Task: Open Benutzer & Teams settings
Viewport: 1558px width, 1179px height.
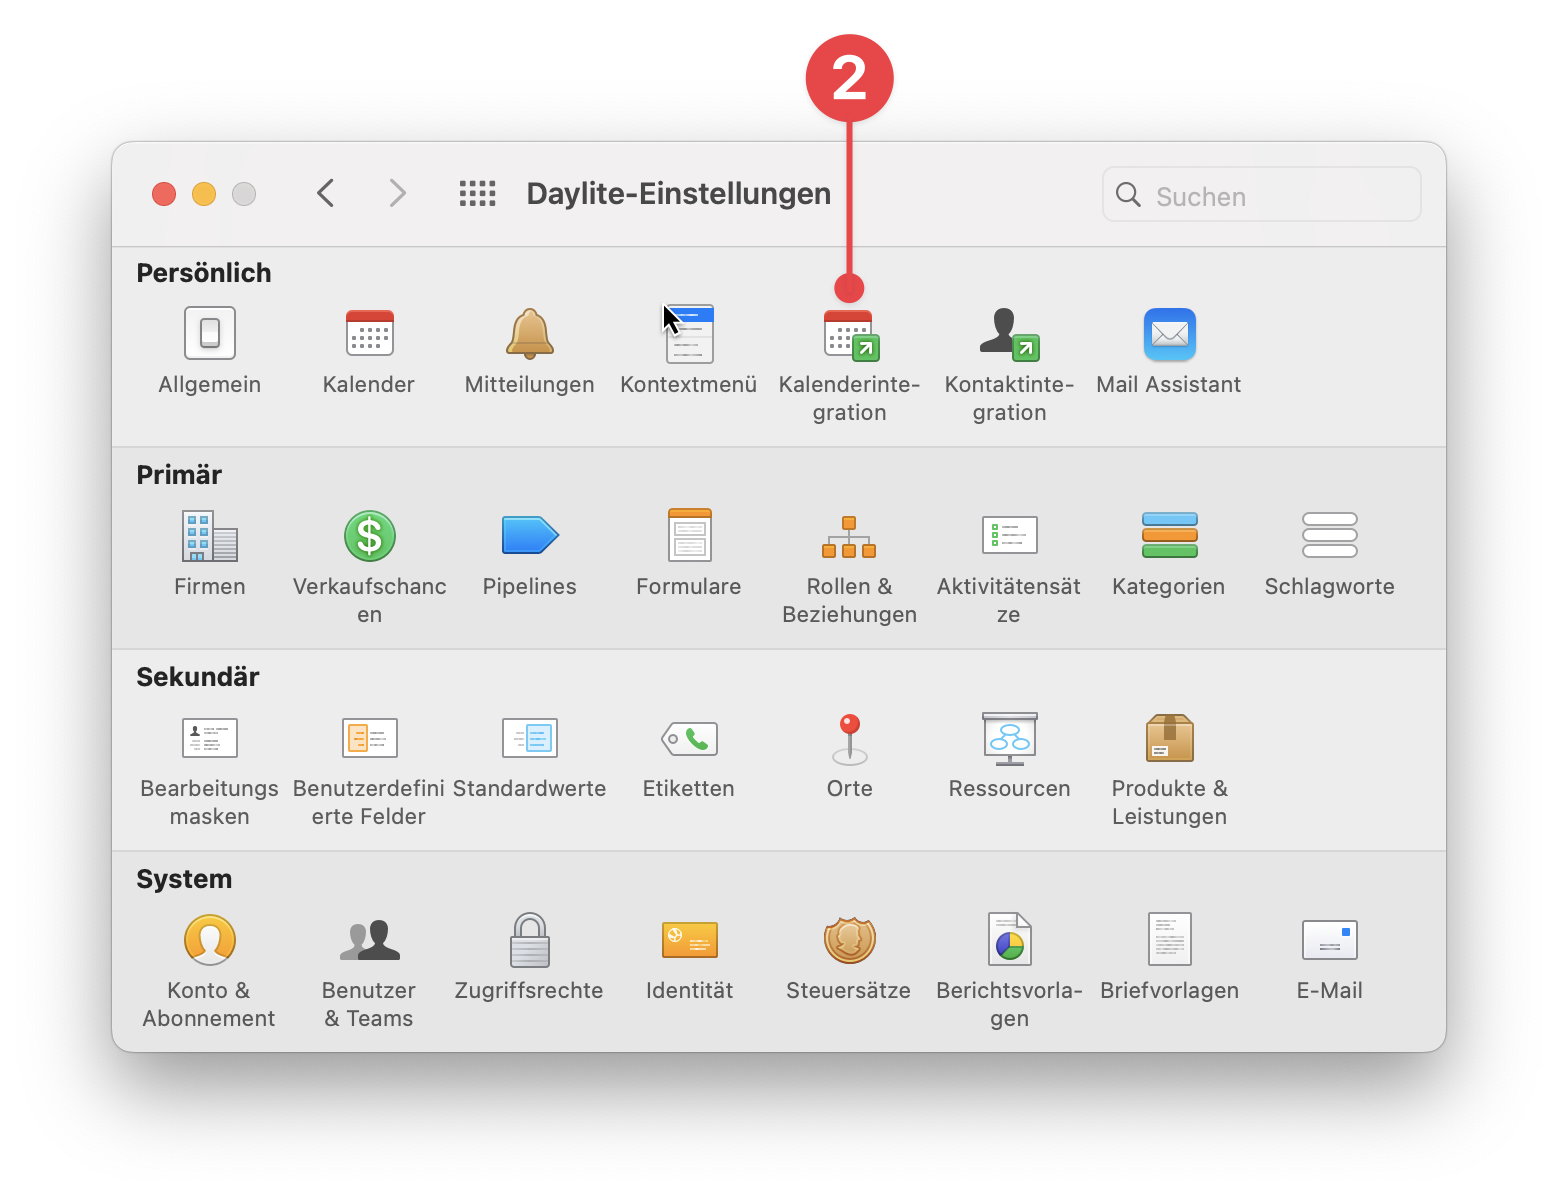Action: 369,940
